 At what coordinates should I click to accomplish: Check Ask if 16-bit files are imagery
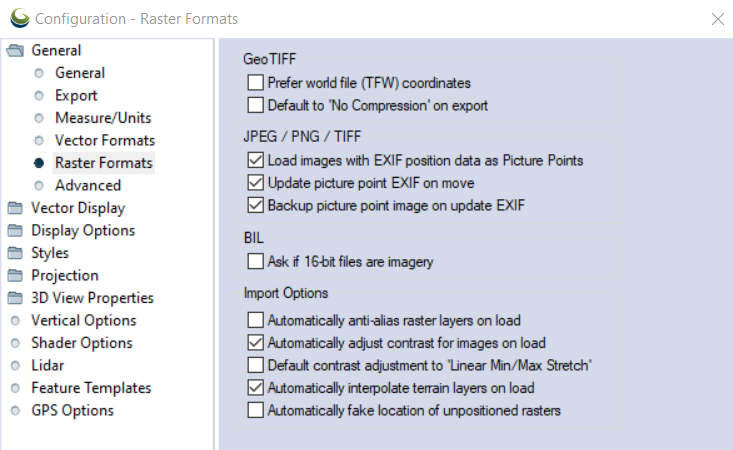pos(255,261)
